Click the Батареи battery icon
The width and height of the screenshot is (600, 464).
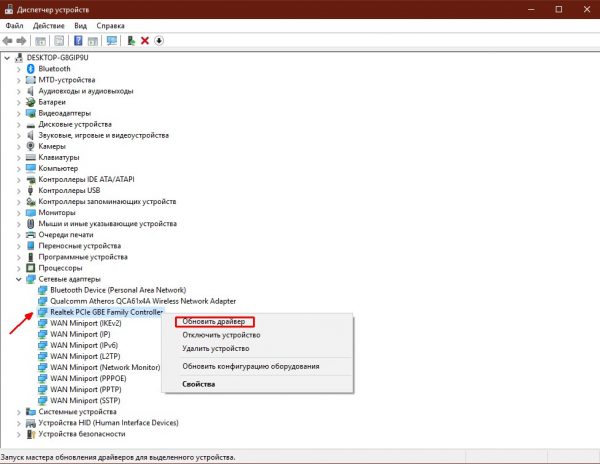click(31, 102)
